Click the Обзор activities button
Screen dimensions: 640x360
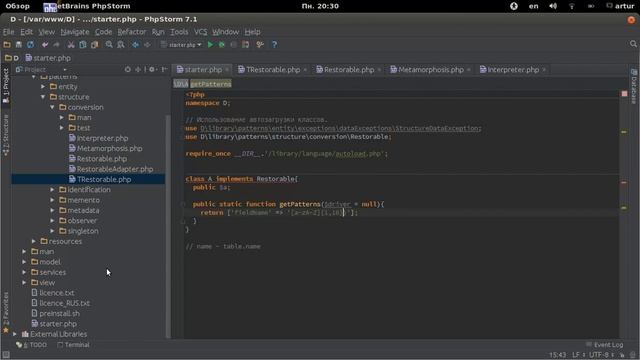click(x=18, y=6)
